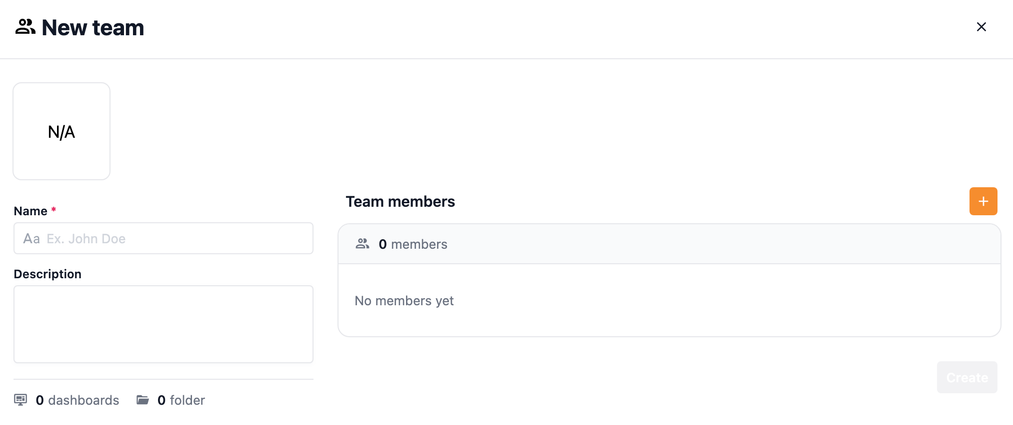Click the red required asterisk next to Name
This screenshot has height=425, width=1013.
coord(54,211)
